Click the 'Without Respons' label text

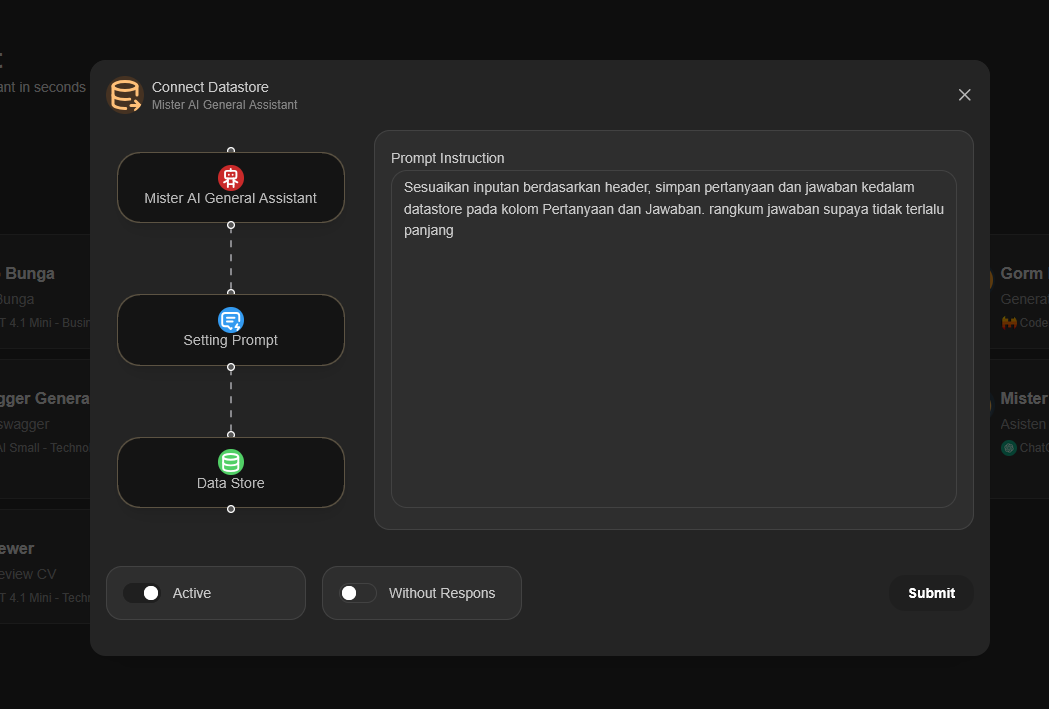(442, 593)
